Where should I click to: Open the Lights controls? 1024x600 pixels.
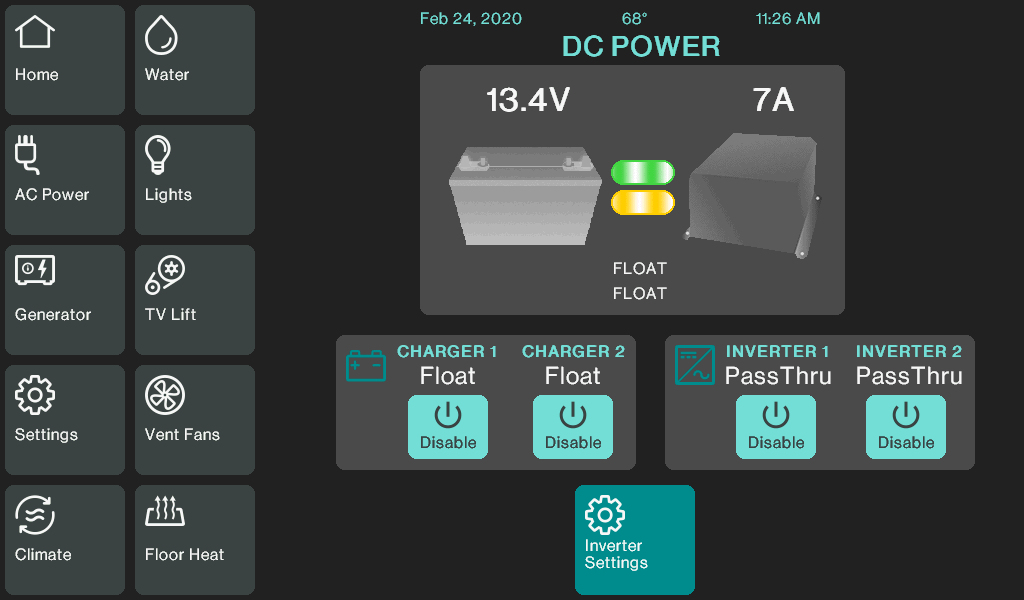click(x=195, y=180)
